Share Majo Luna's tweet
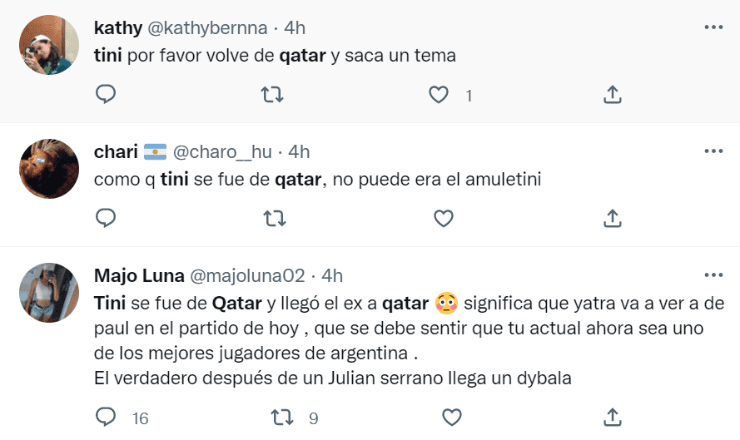This screenshot has height=440, width=740. pyautogui.click(x=614, y=416)
